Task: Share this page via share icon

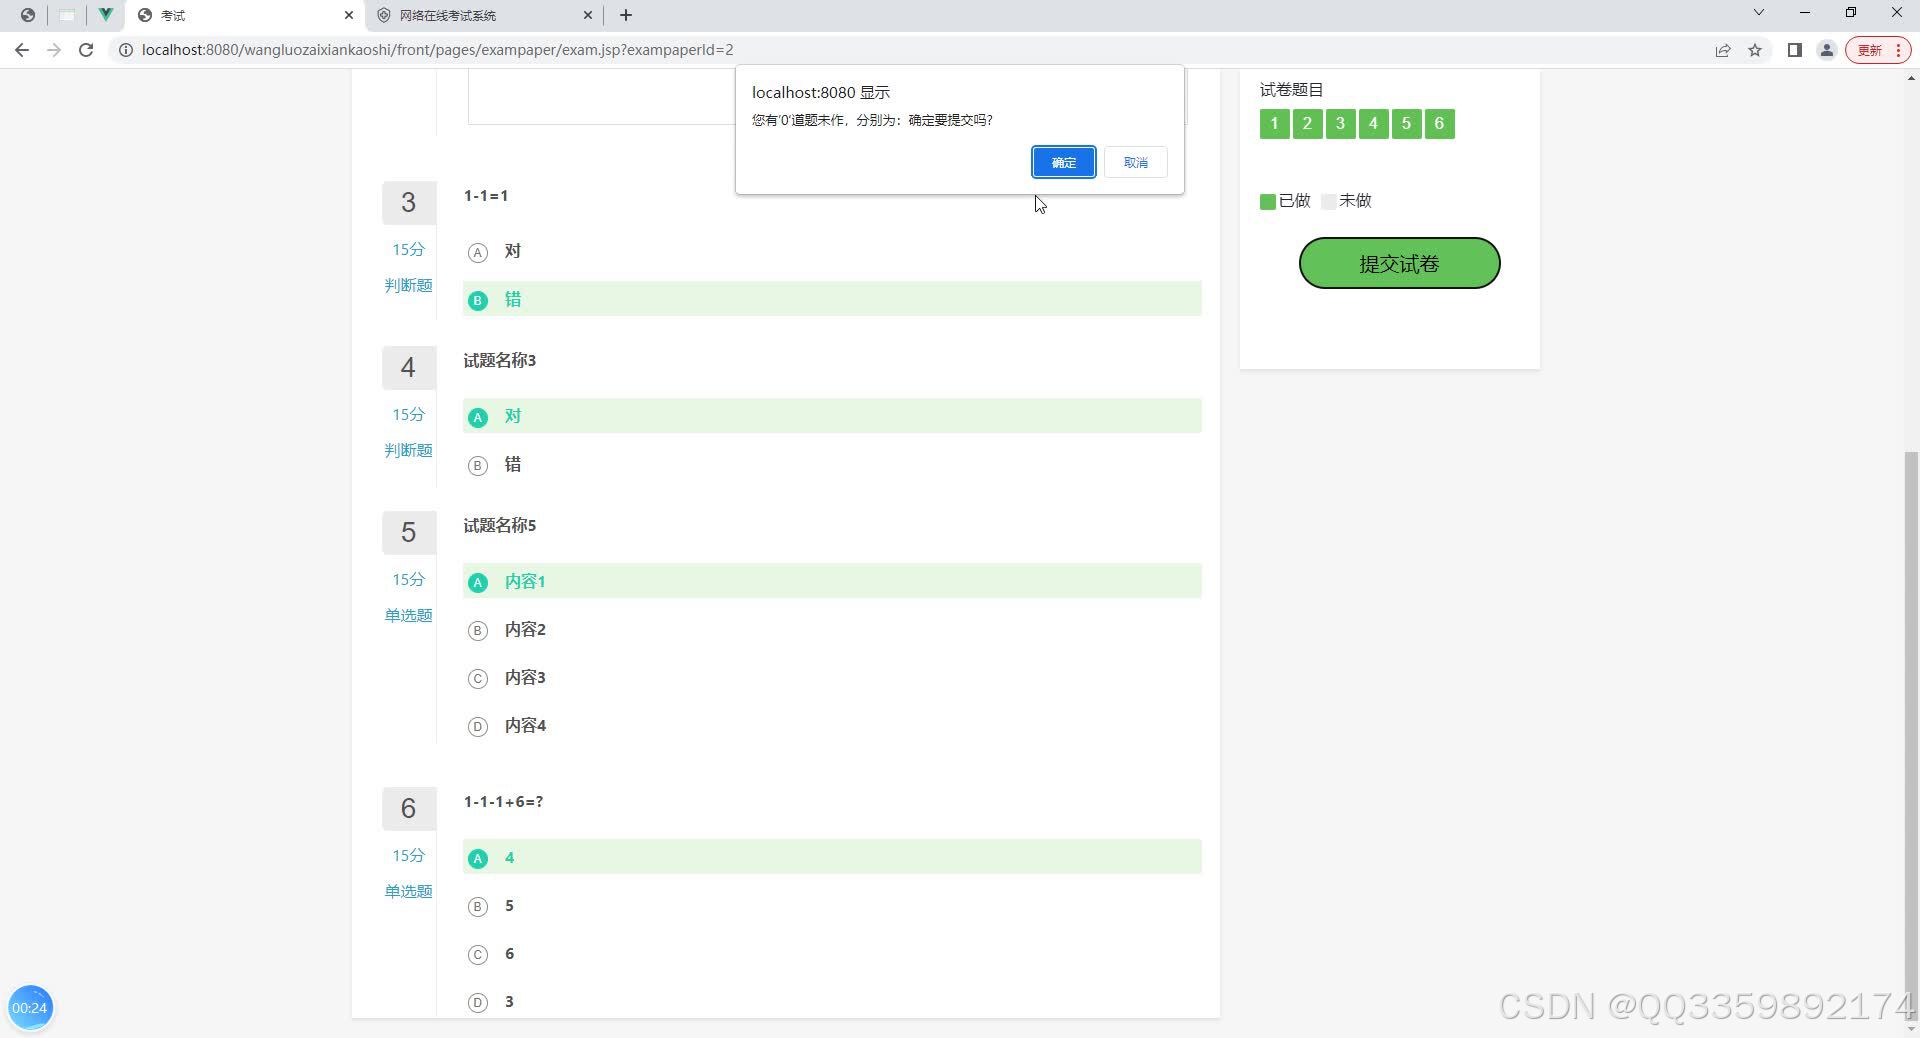Action: 1723,50
